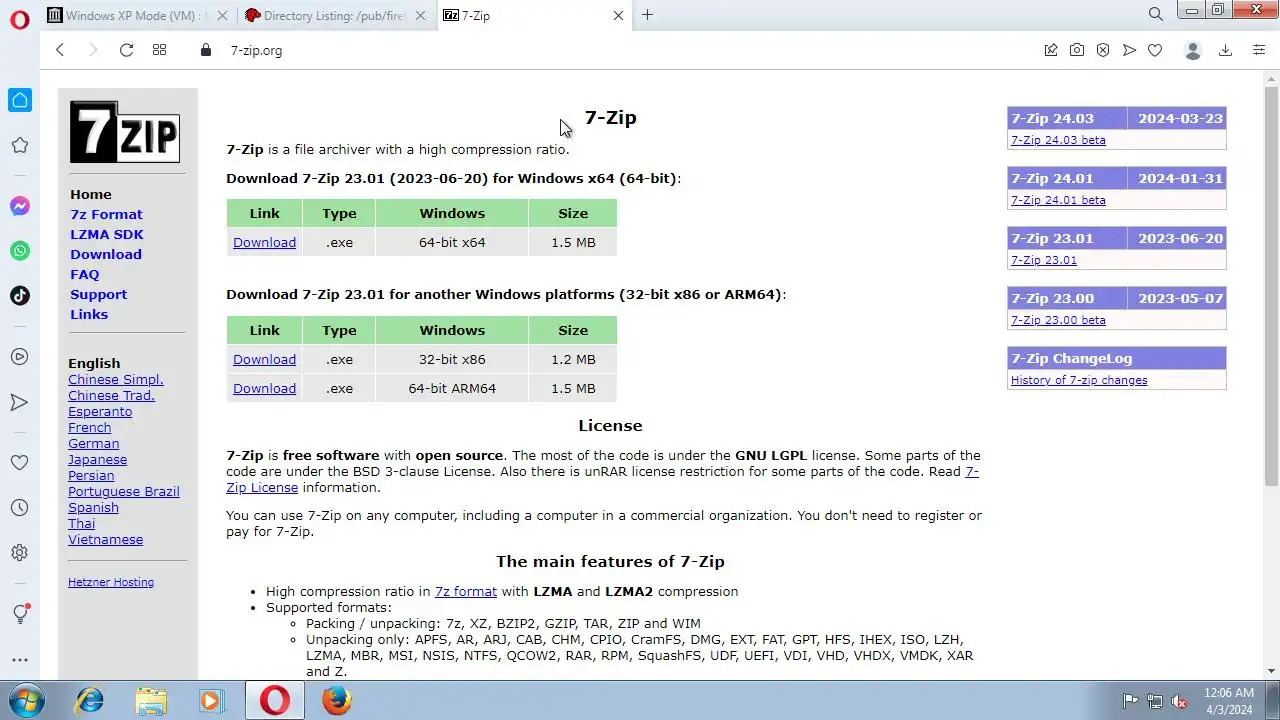Open the snapshot camera tool
1280x720 pixels.
tap(1077, 50)
